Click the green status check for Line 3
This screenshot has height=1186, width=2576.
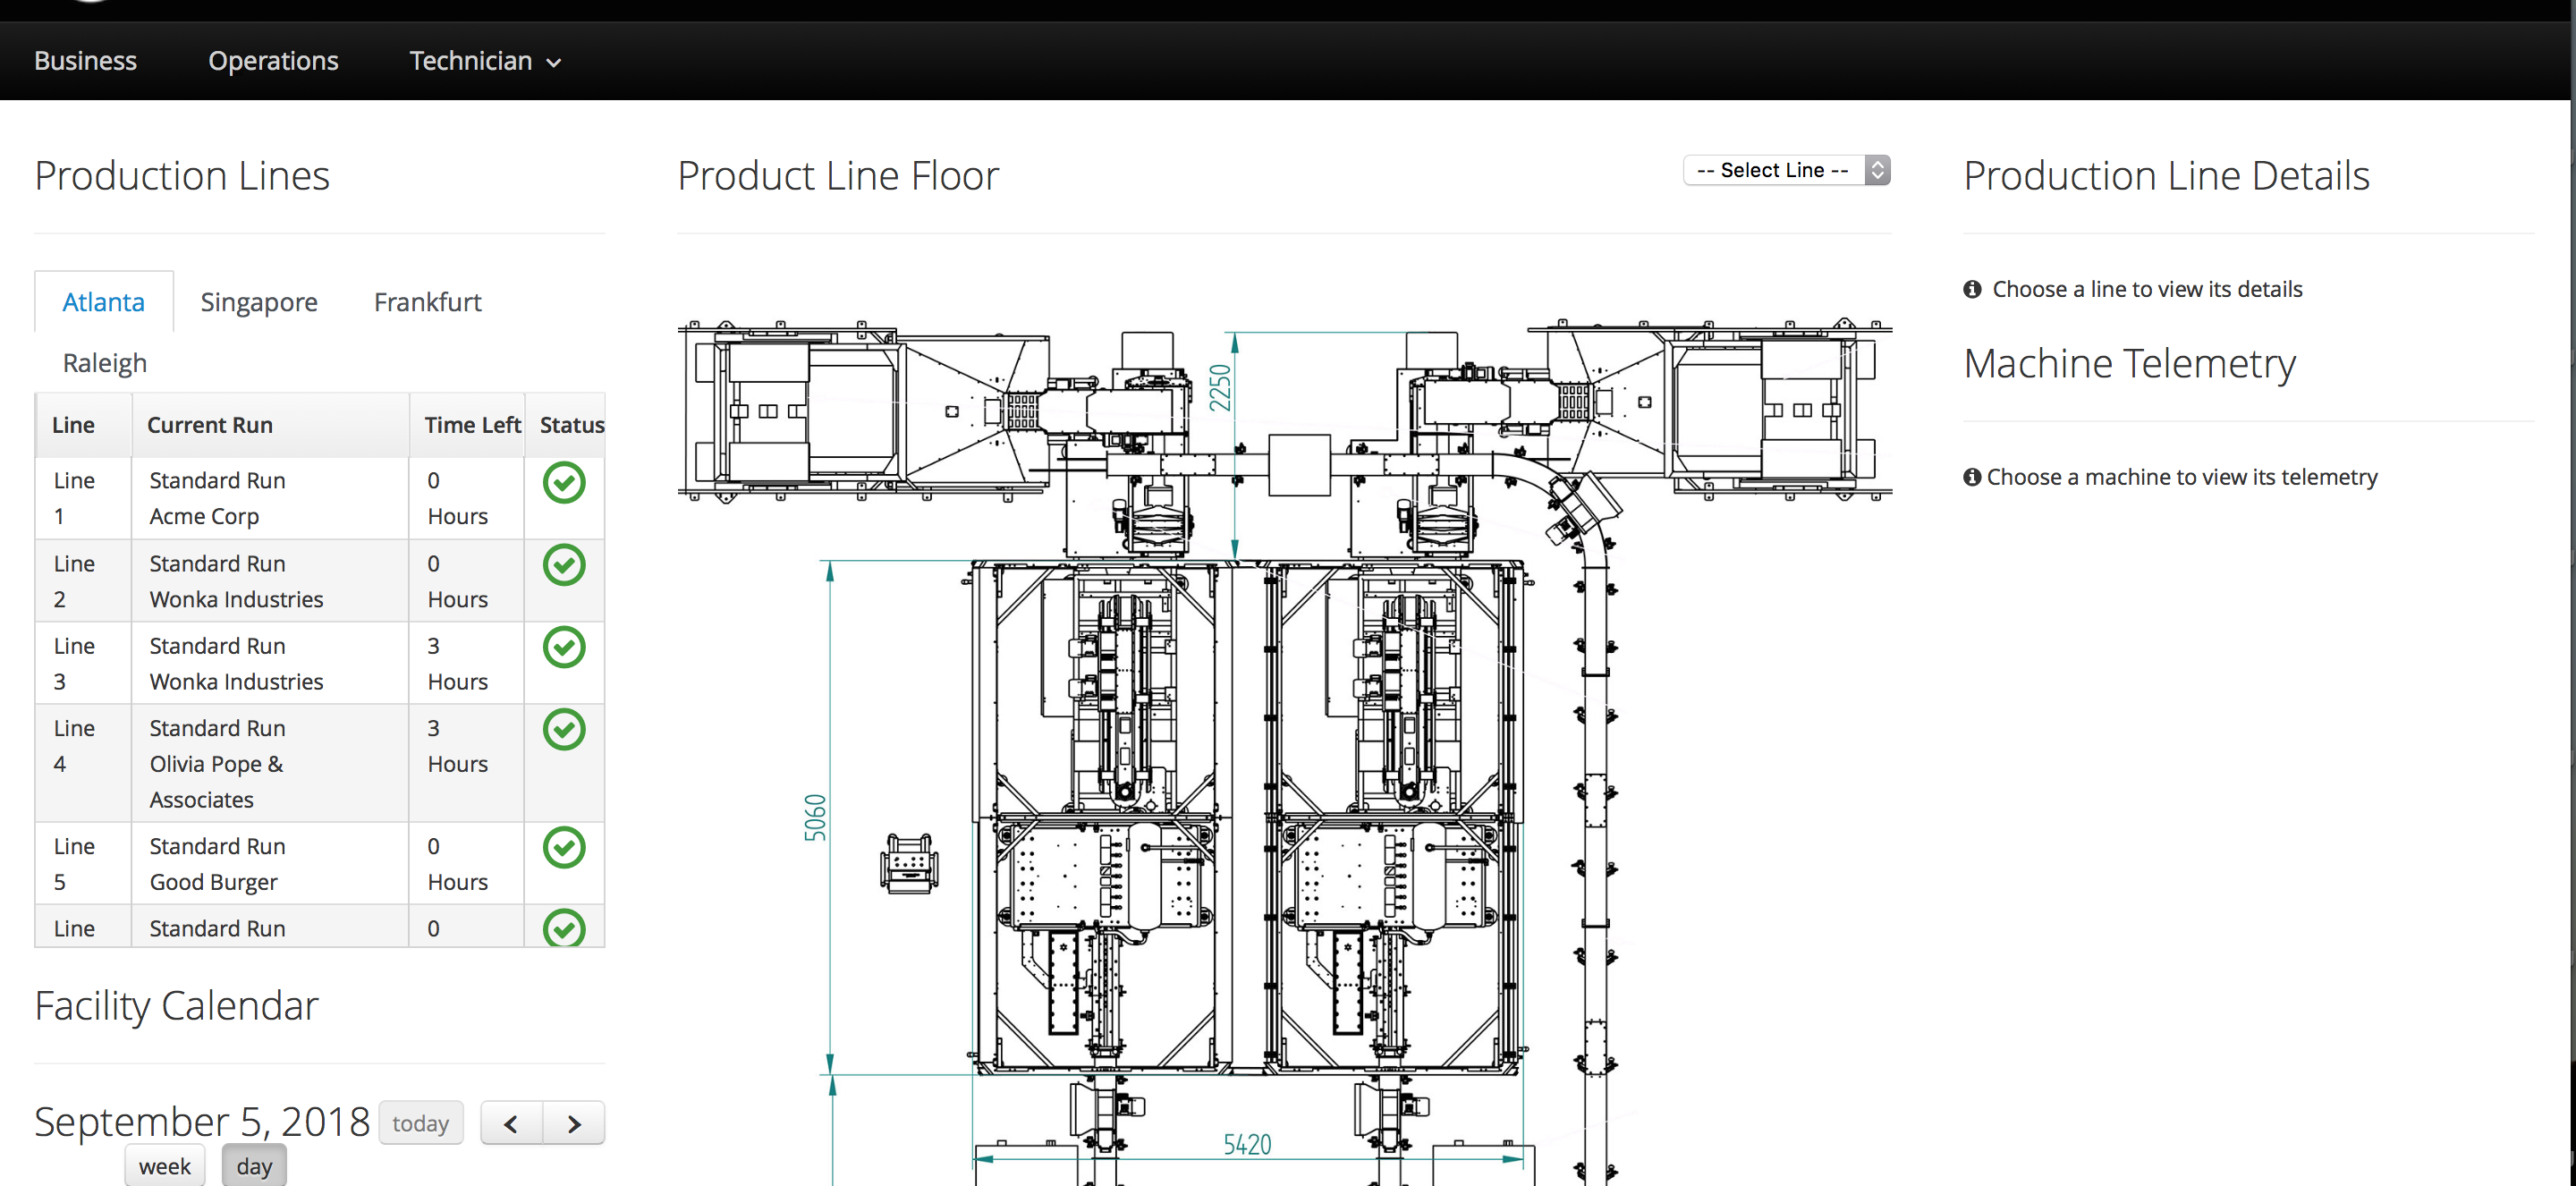pyautogui.click(x=564, y=647)
